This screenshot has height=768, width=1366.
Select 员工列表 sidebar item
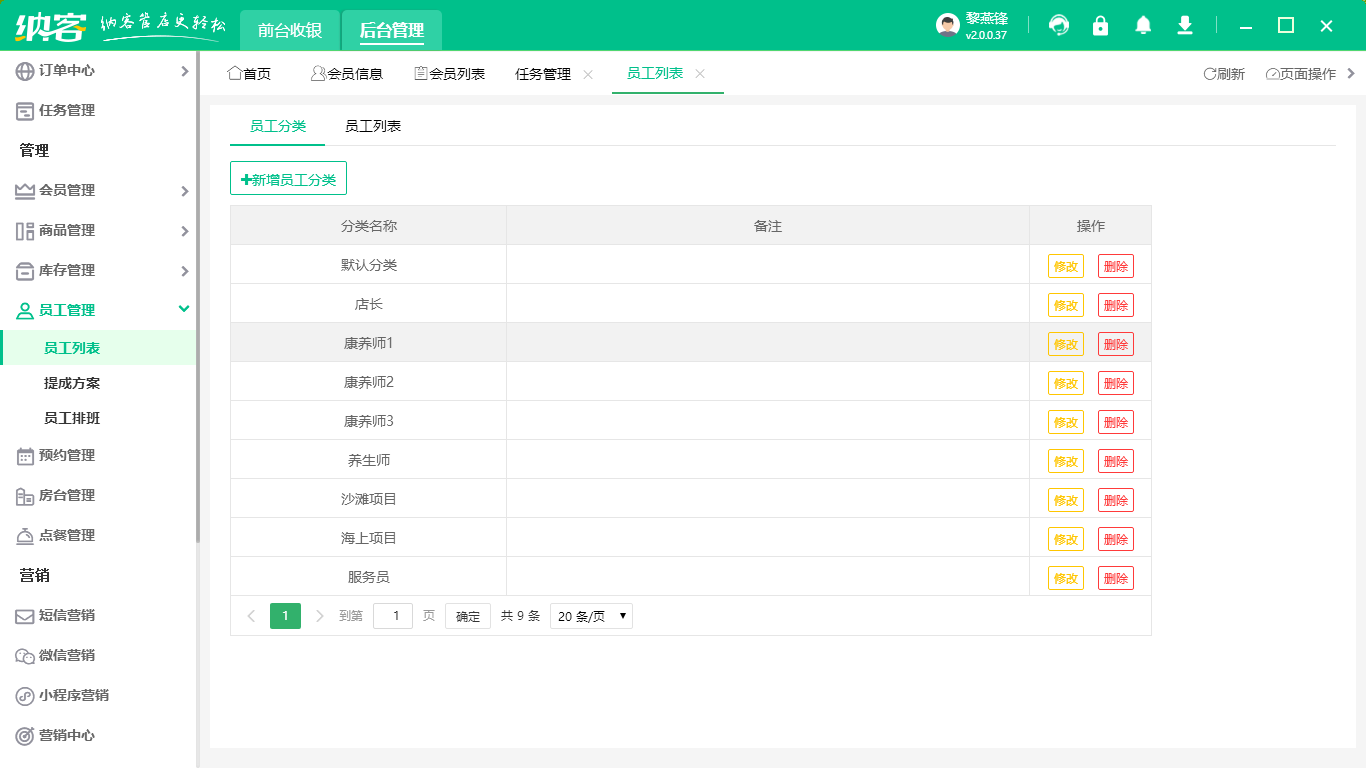tap(98, 348)
